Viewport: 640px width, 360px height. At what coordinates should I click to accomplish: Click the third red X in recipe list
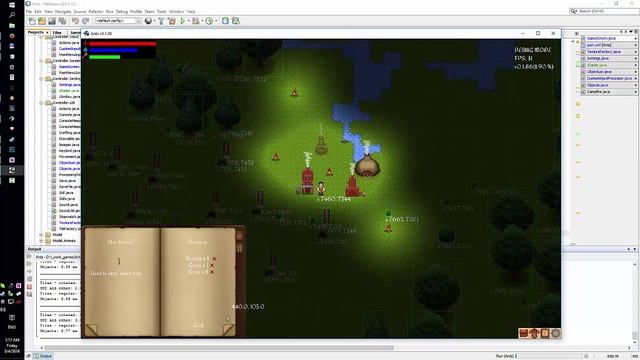[212, 272]
